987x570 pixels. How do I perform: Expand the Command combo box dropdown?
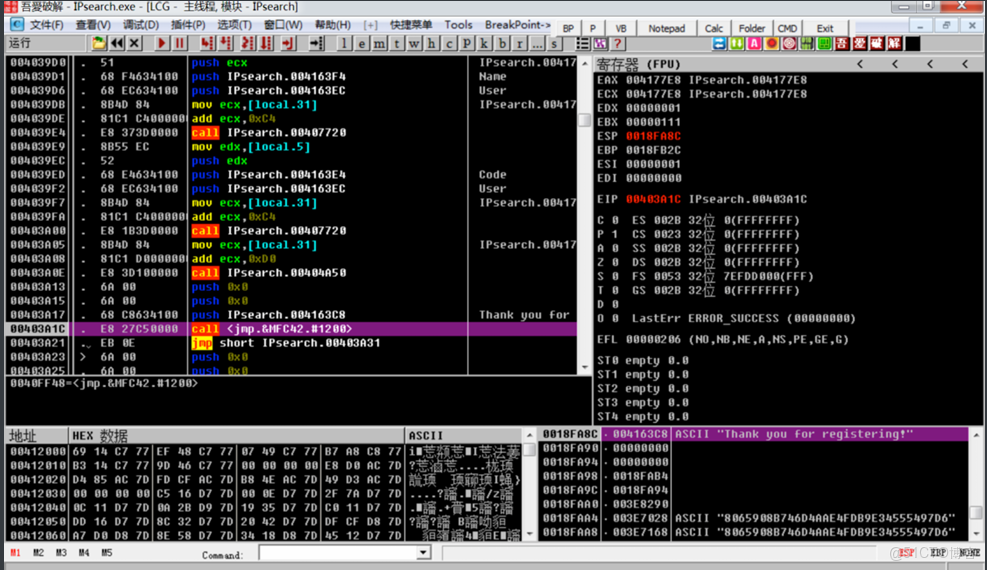point(424,553)
